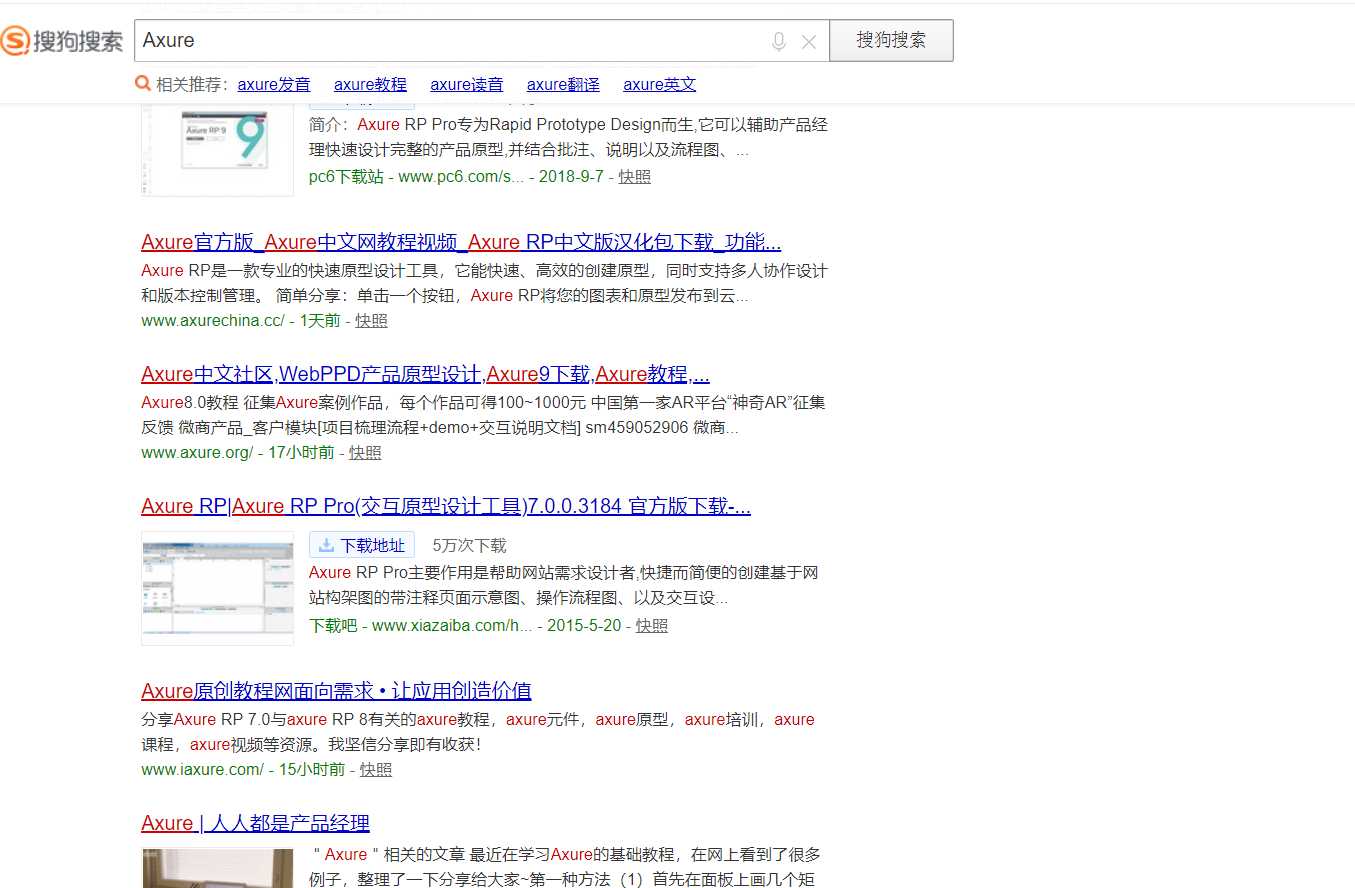Open related suggestion axure教程
This screenshot has width=1355, height=888.
tap(370, 85)
